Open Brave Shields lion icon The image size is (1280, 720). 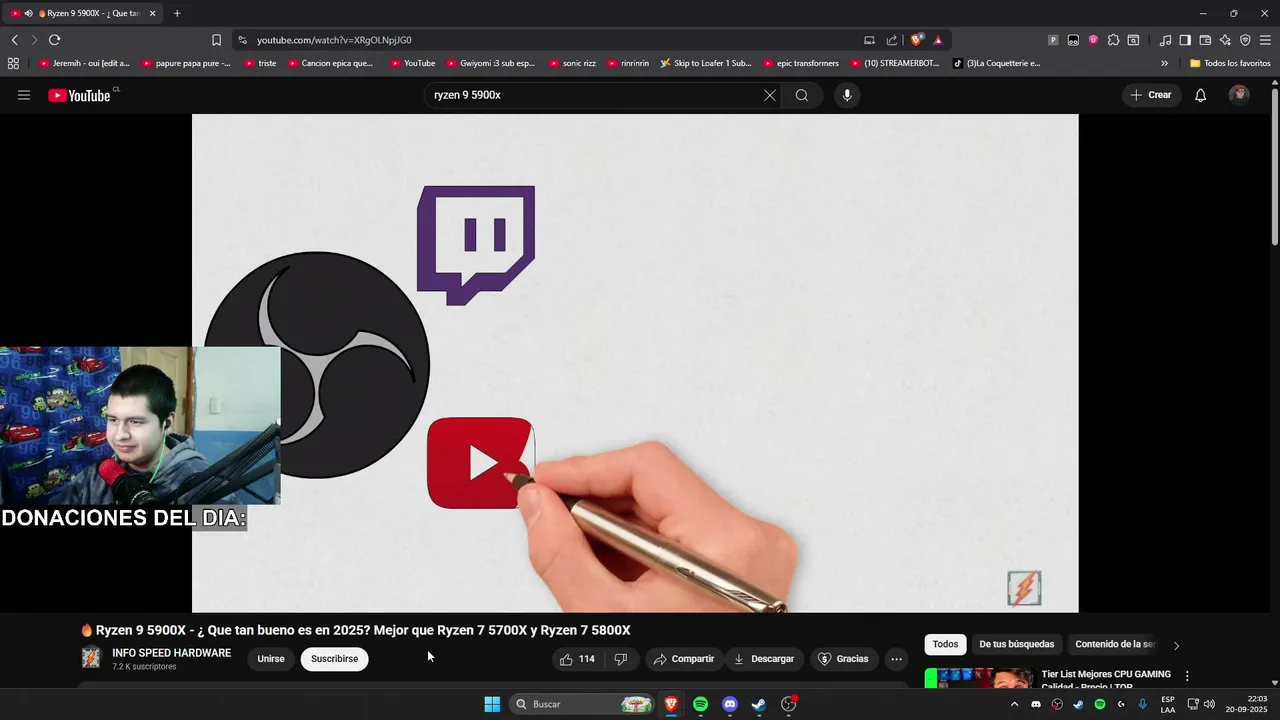(x=916, y=40)
